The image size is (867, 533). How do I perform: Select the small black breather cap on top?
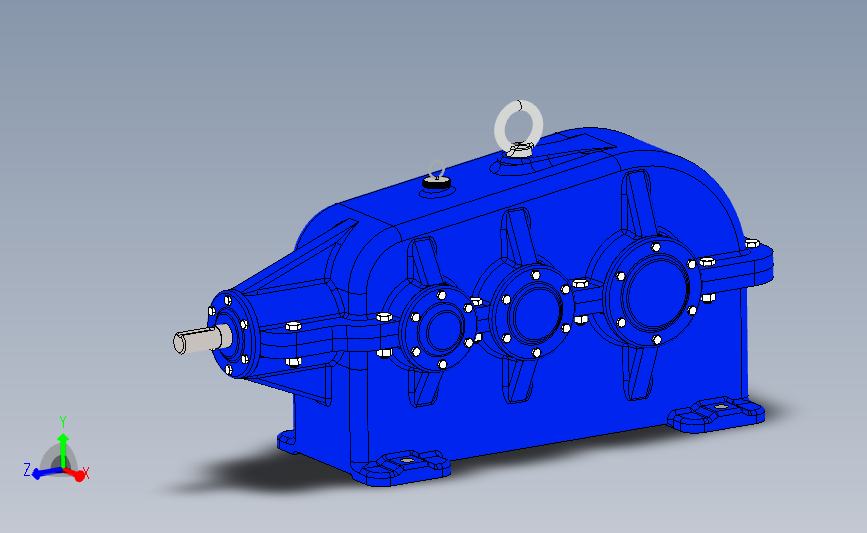coord(437,182)
